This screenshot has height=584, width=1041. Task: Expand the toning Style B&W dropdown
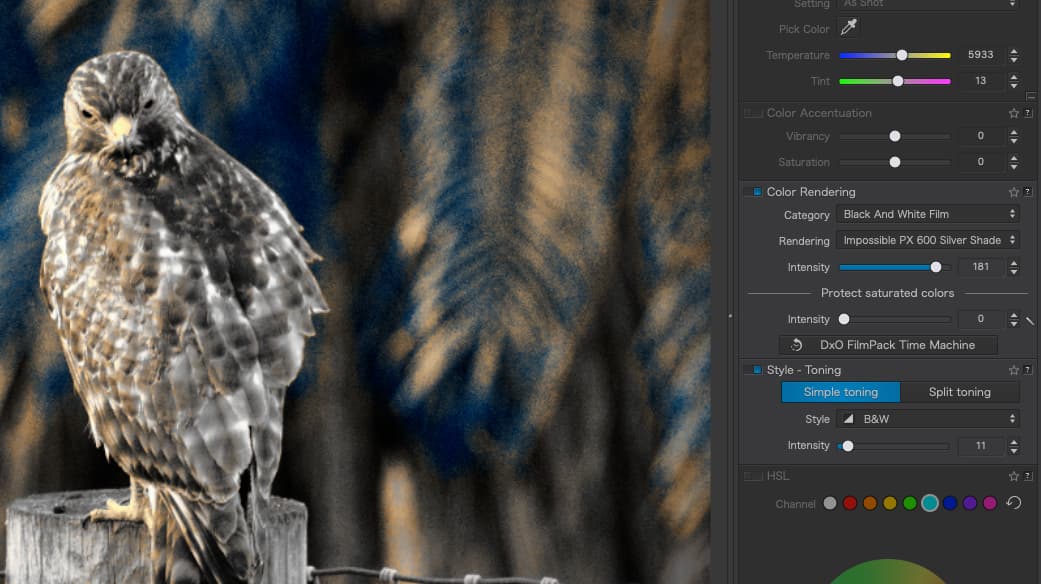click(x=929, y=419)
